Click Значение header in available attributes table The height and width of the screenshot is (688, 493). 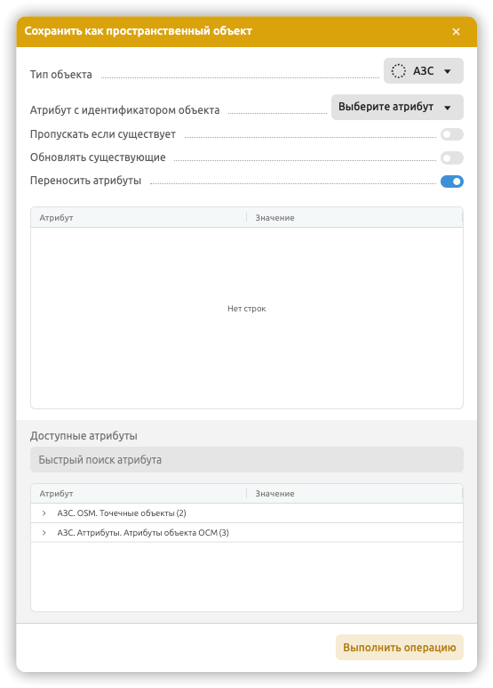pyautogui.click(x=354, y=494)
